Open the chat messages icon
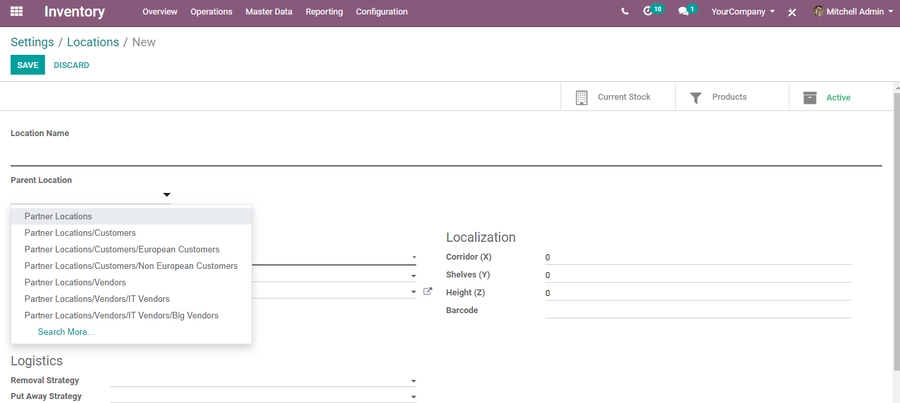The image size is (900, 403). click(684, 12)
